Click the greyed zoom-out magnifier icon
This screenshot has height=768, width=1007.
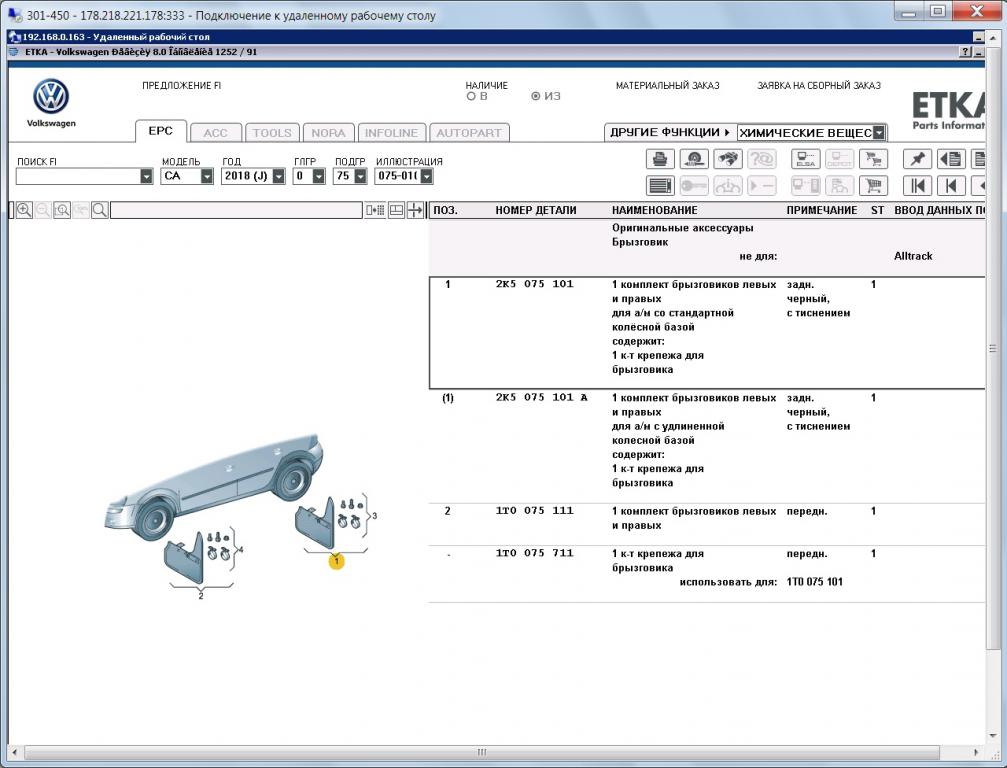tap(43, 210)
